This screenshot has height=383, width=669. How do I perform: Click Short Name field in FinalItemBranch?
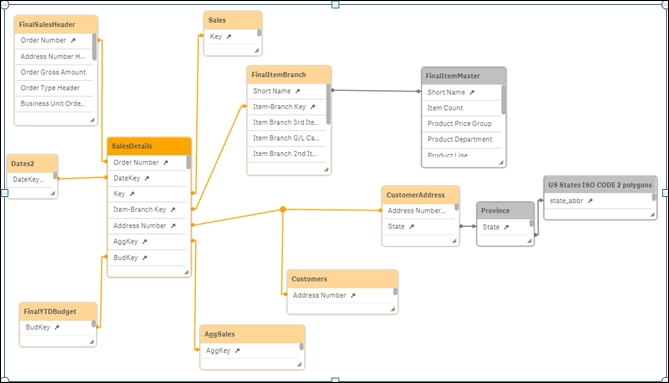coord(287,91)
